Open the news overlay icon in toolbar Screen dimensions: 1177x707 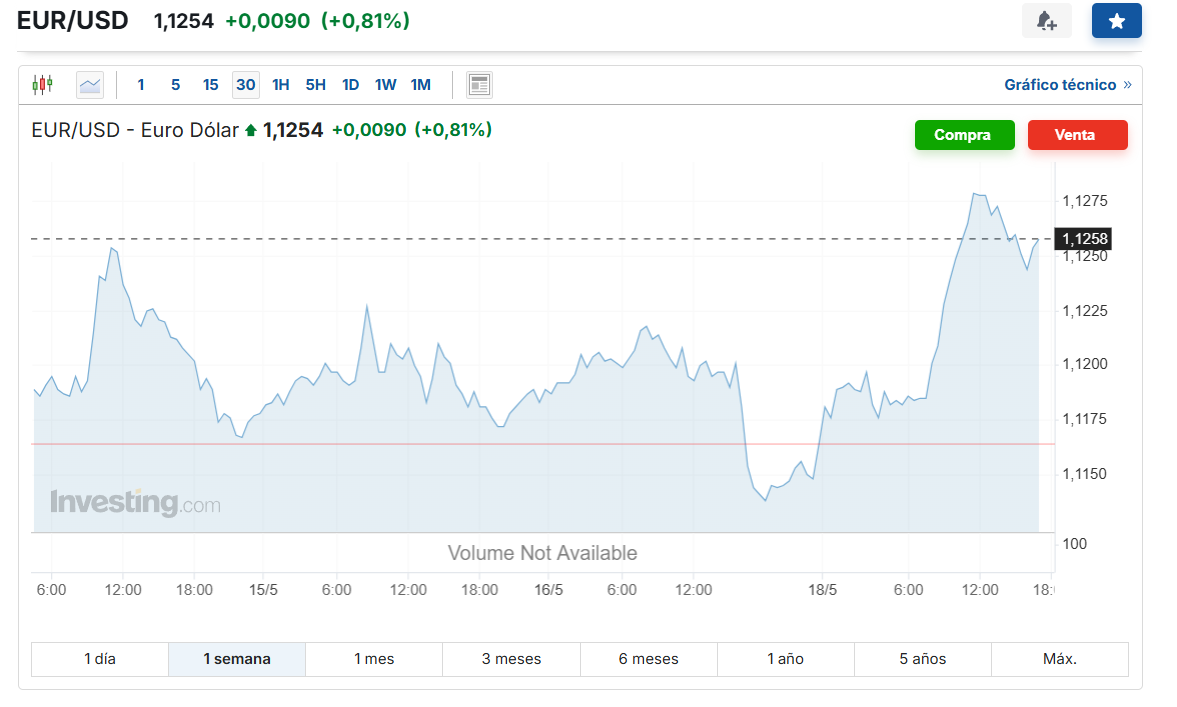click(x=479, y=85)
